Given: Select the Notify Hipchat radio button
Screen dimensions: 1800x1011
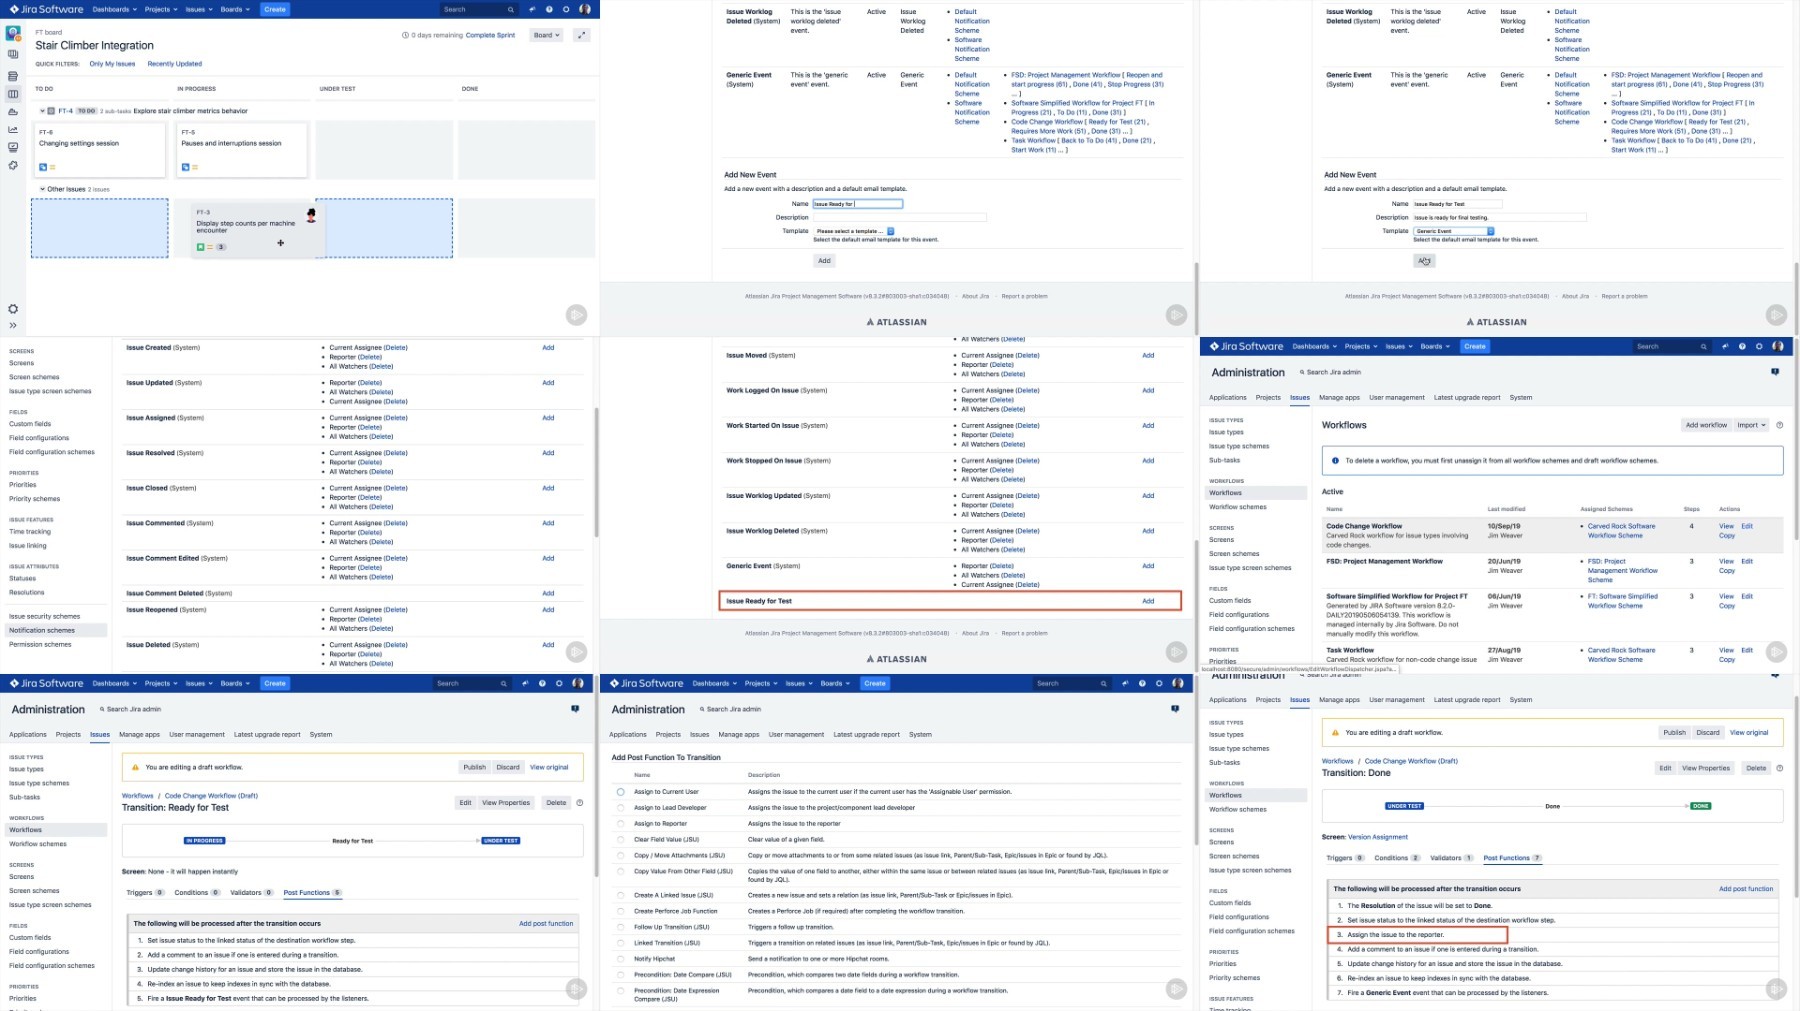Looking at the screenshot, I should (621, 959).
